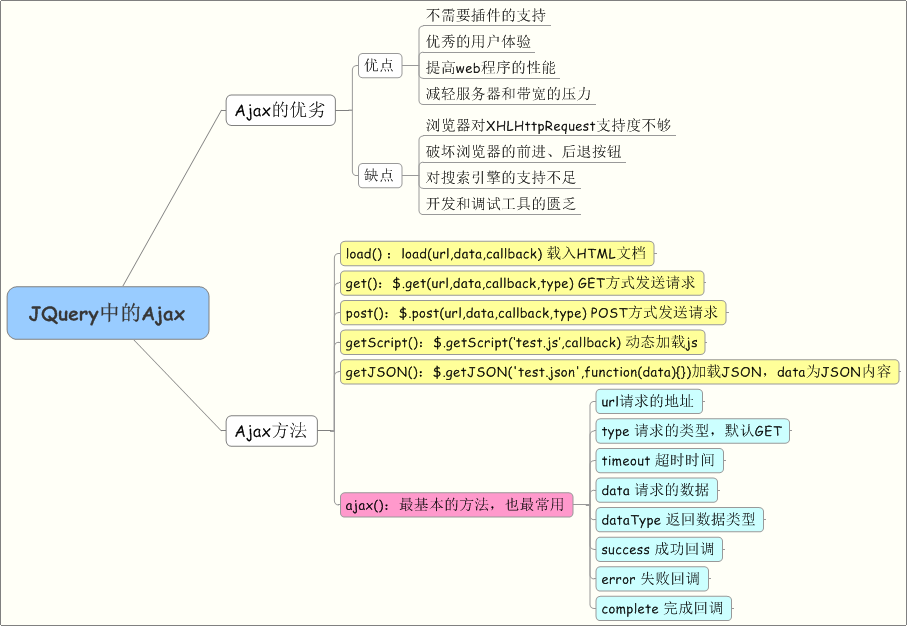Image resolution: width=907 pixels, height=626 pixels.
Task: Select the text 减轻服务器和带宽的压力
Action: [x=508, y=94]
